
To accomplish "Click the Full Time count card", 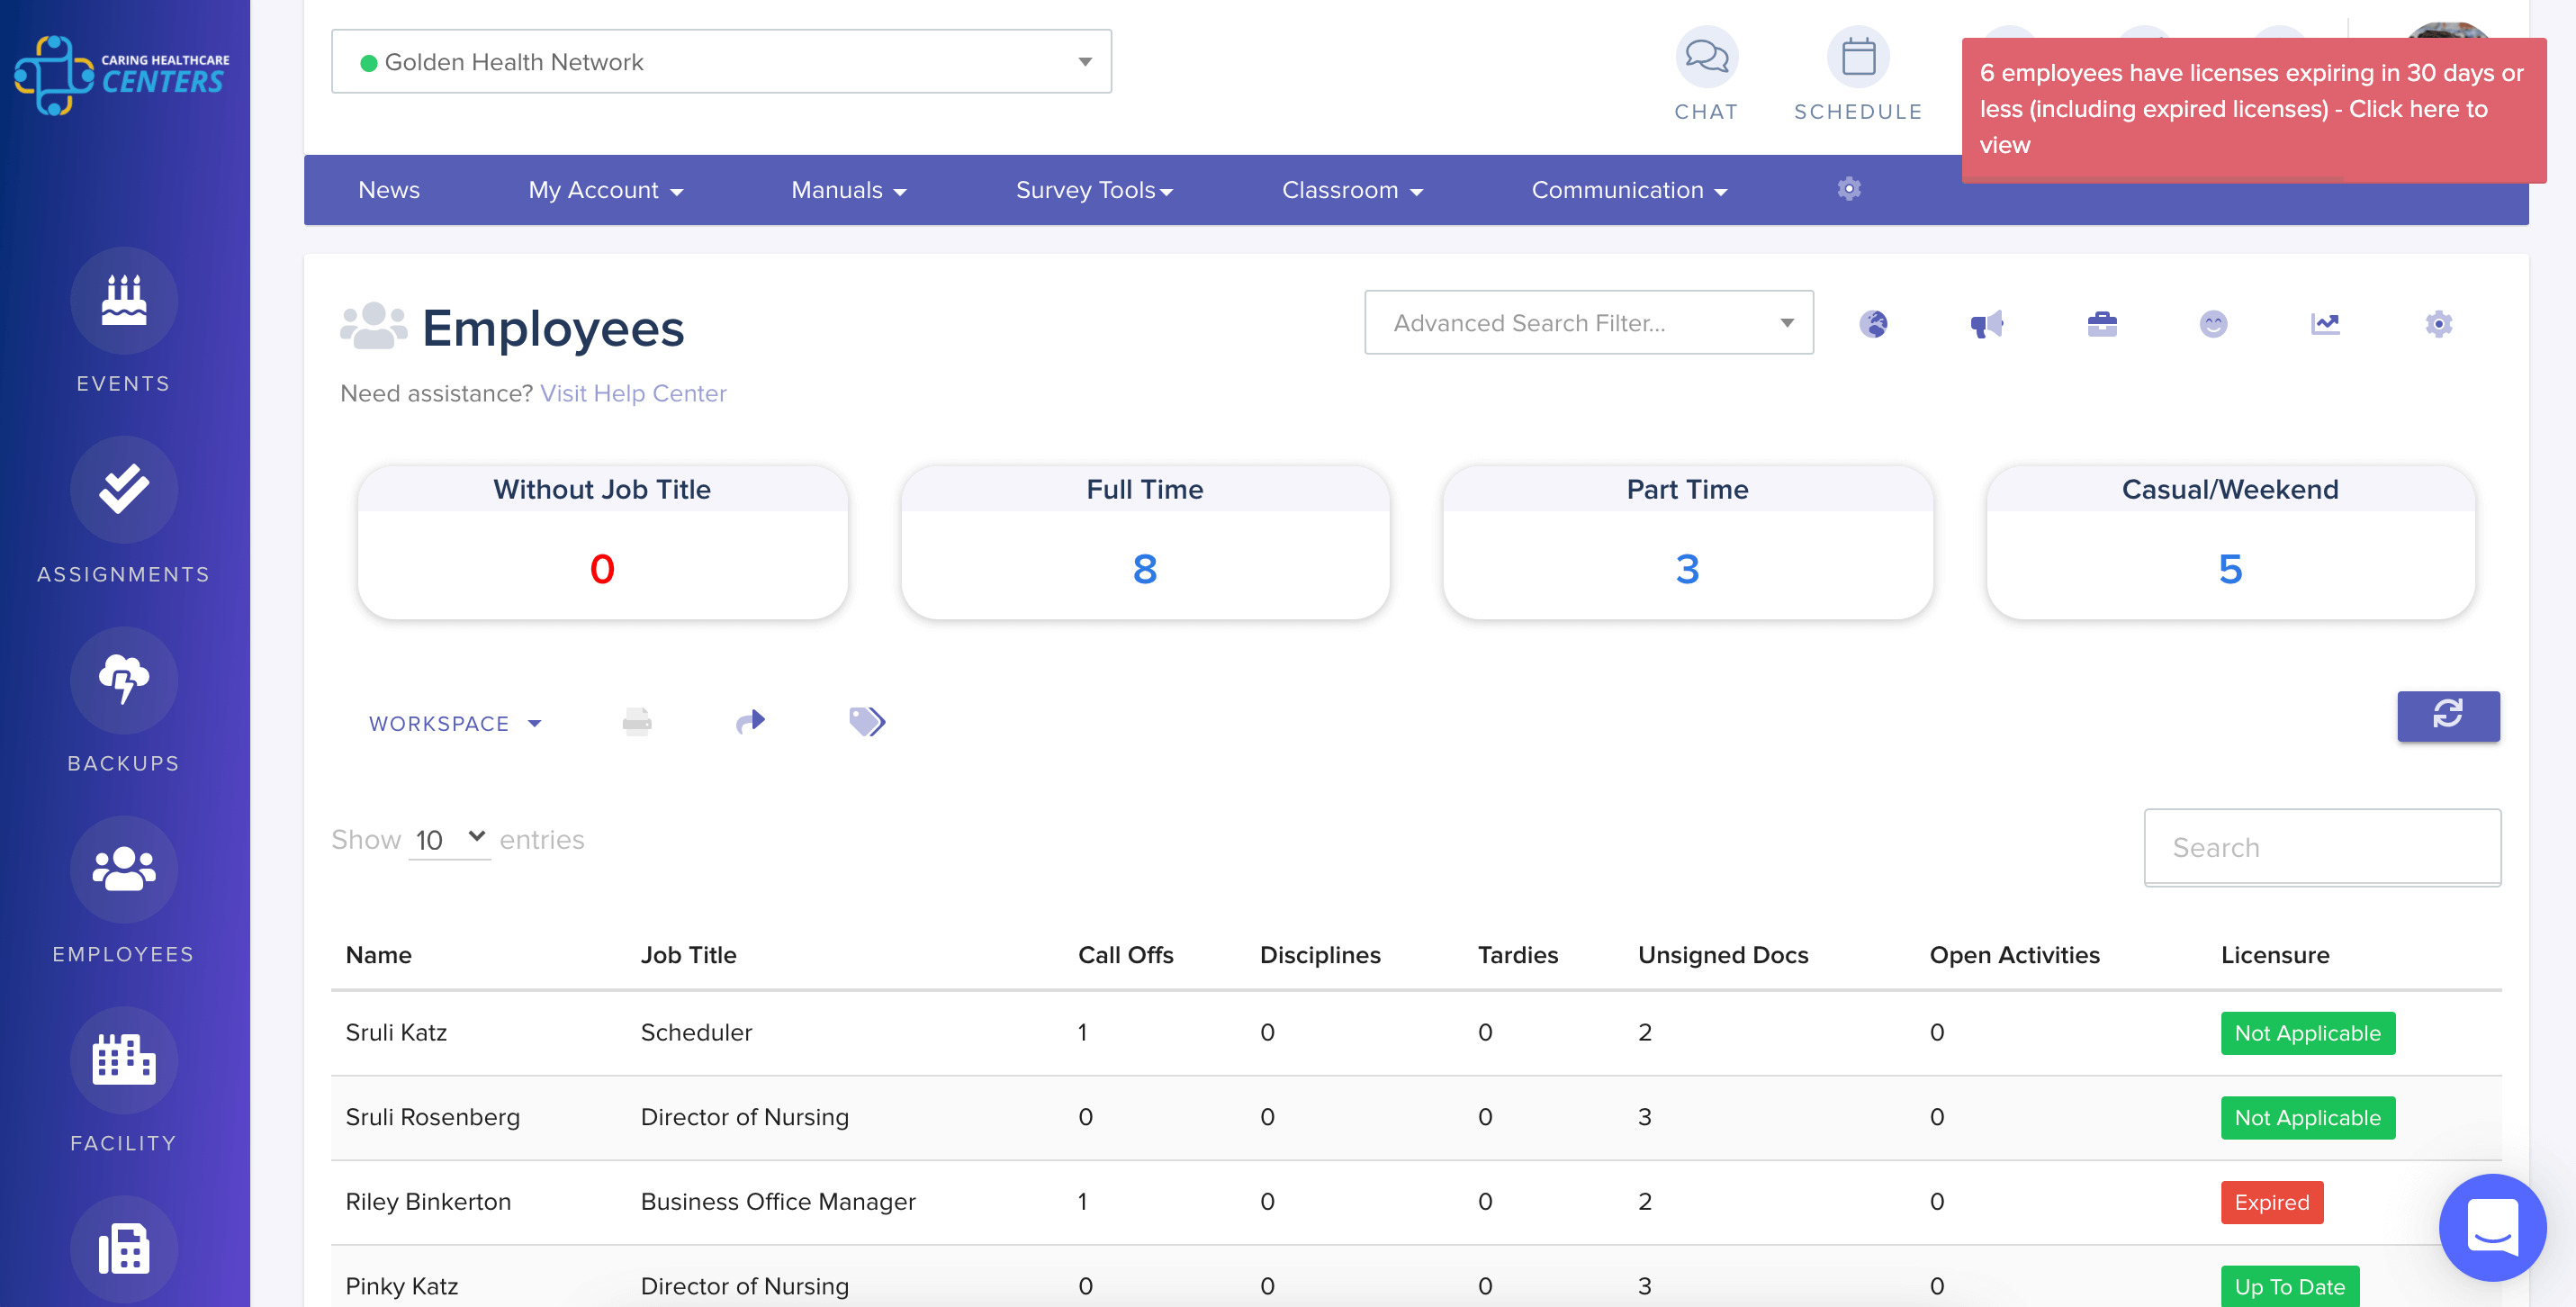I will click(1144, 542).
